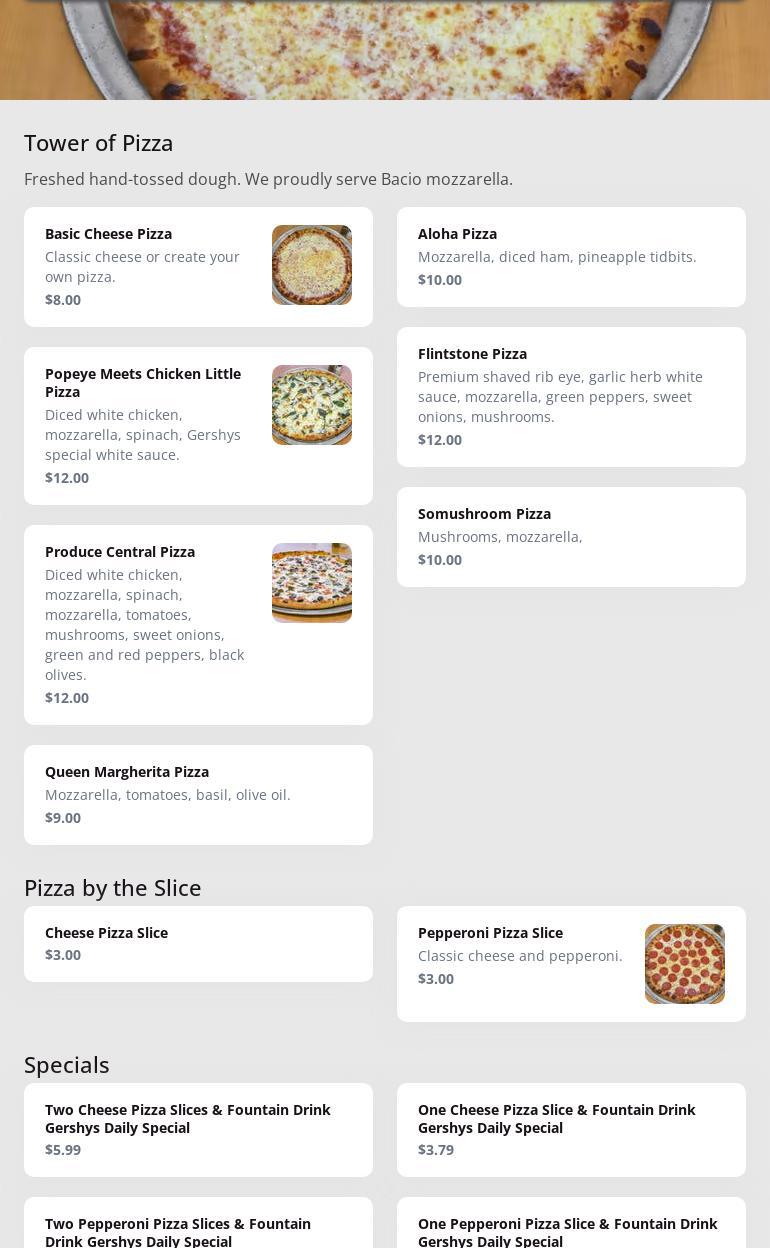Click the Tower of Pizza section heading
This screenshot has width=770, height=1248.
[x=99, y=143]
